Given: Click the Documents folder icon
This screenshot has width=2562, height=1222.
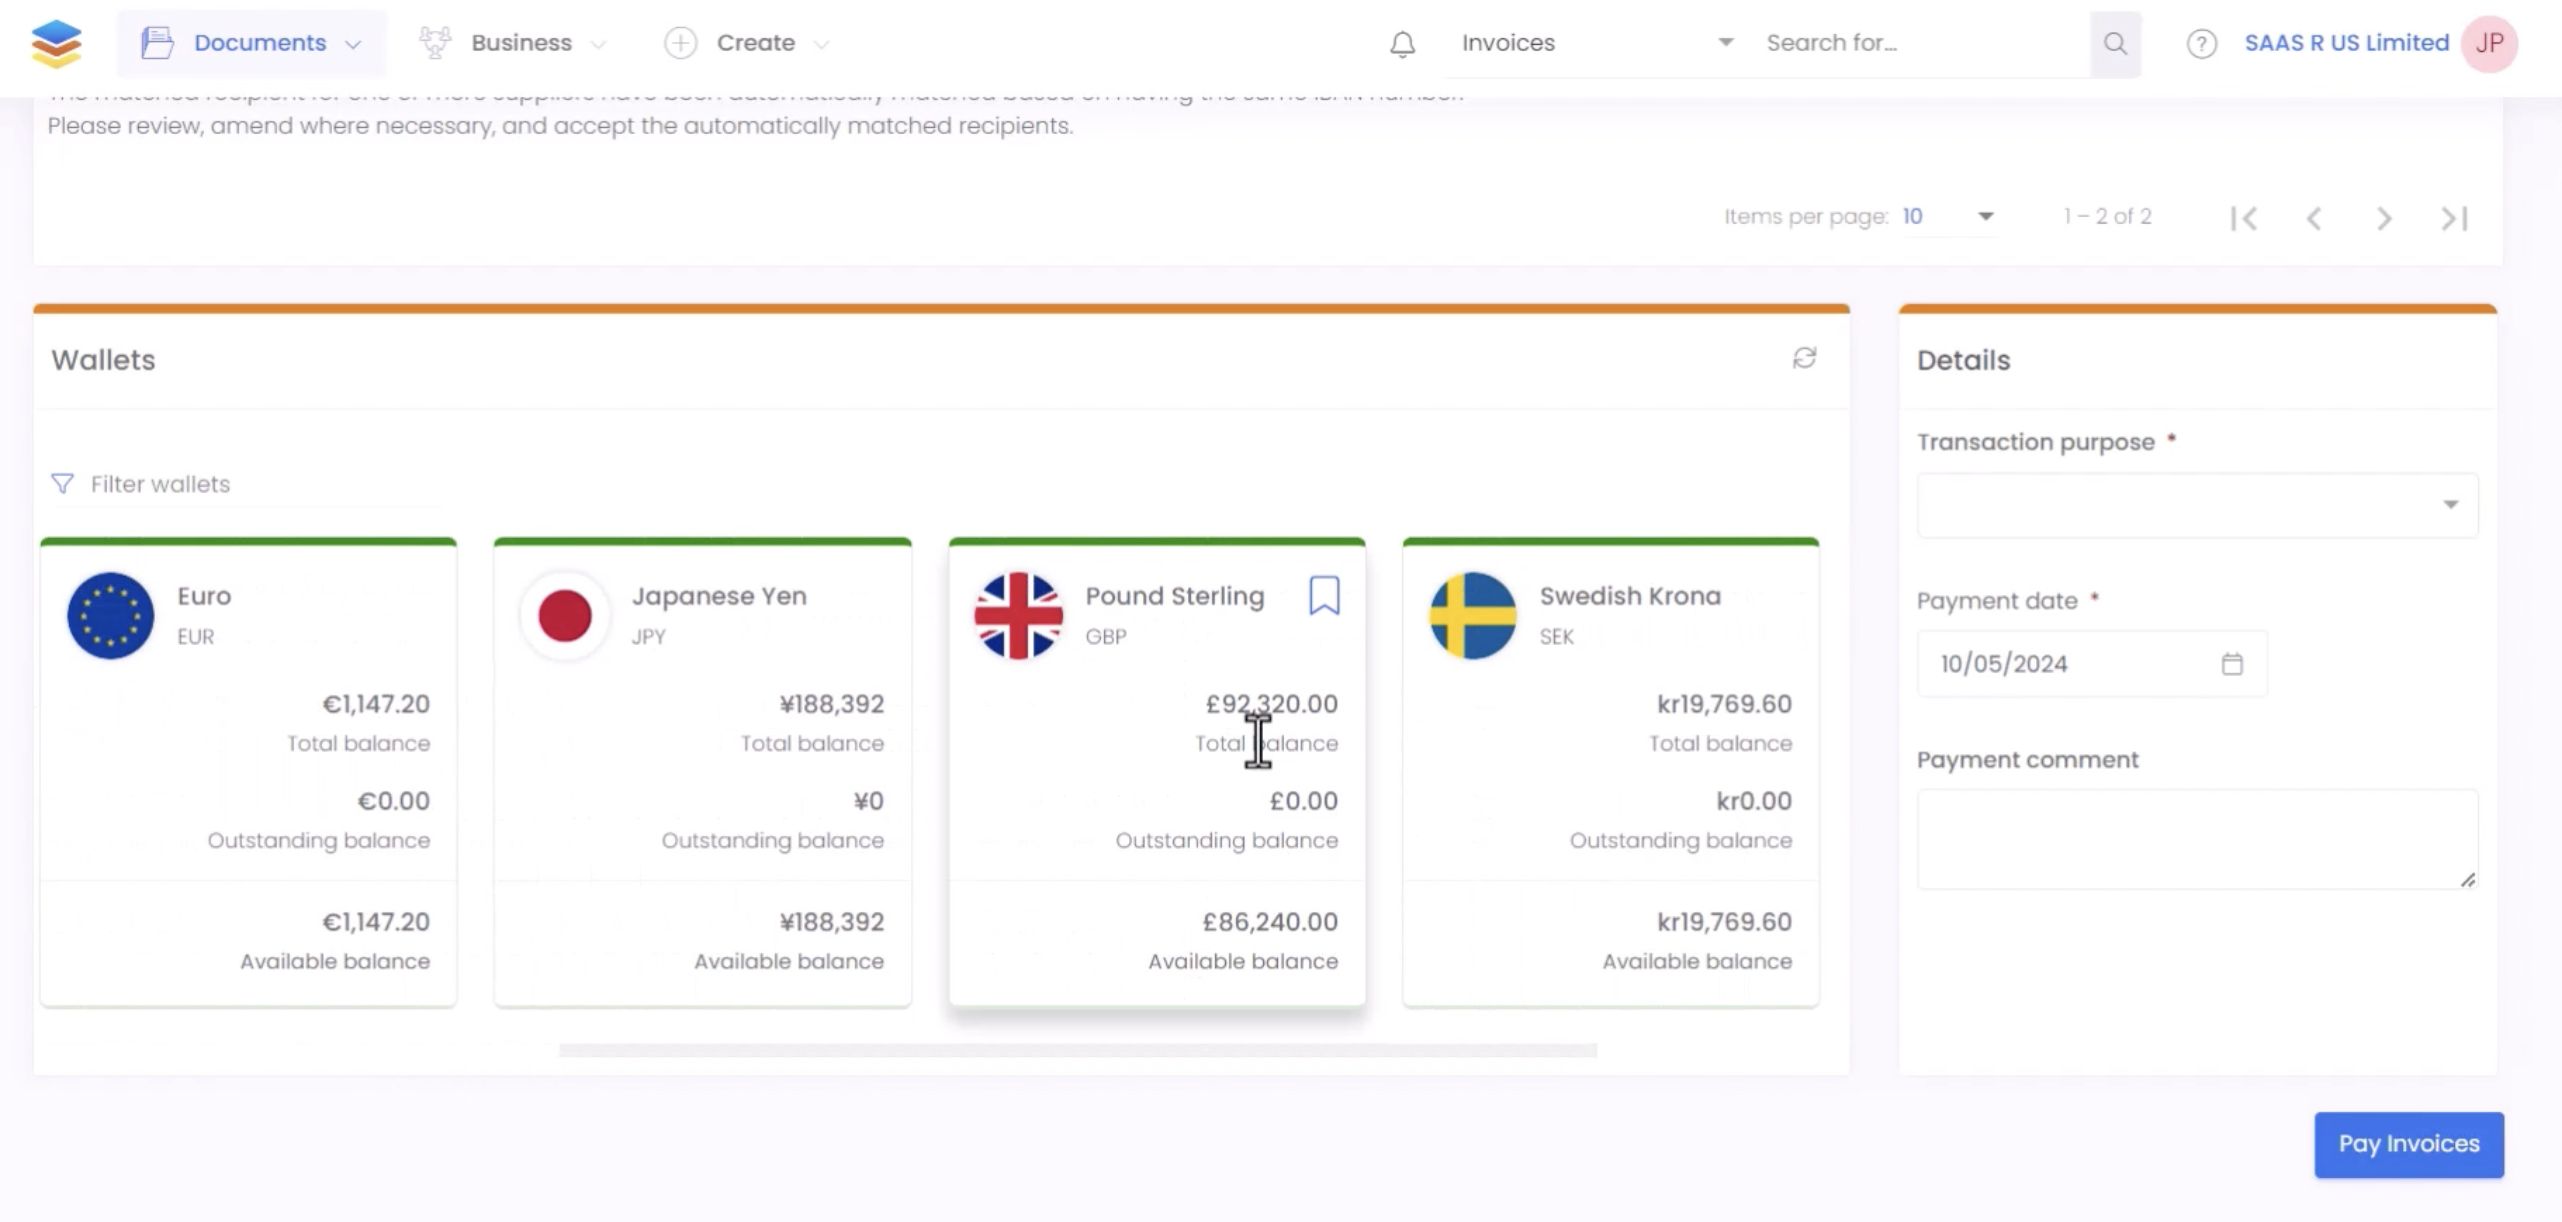Looking at the screenshot, I should click(x=157, y=43).
